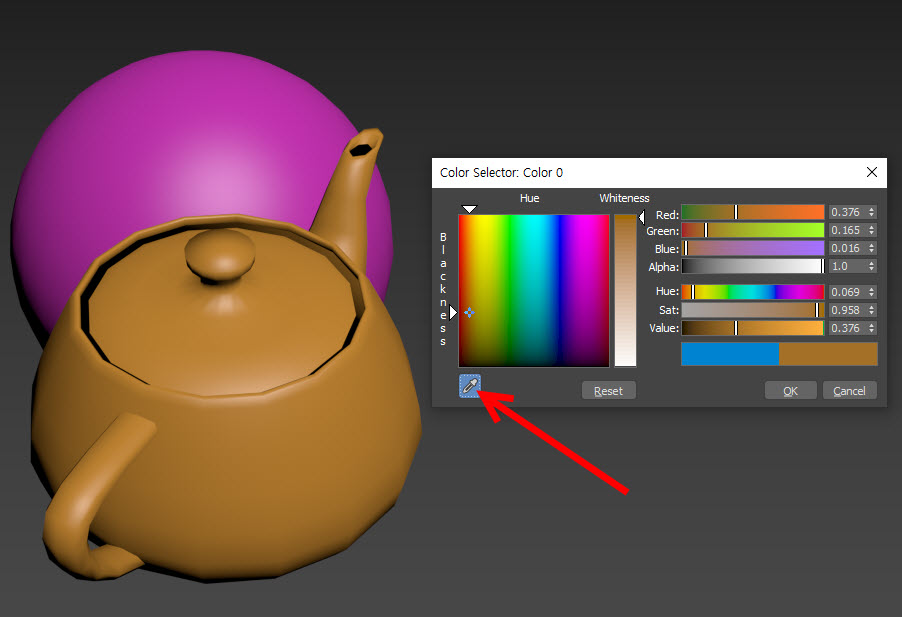Viewport: 902px width, 617px height.
Task: Click the Sat spinner arrows
Action: tap(872, 310)
